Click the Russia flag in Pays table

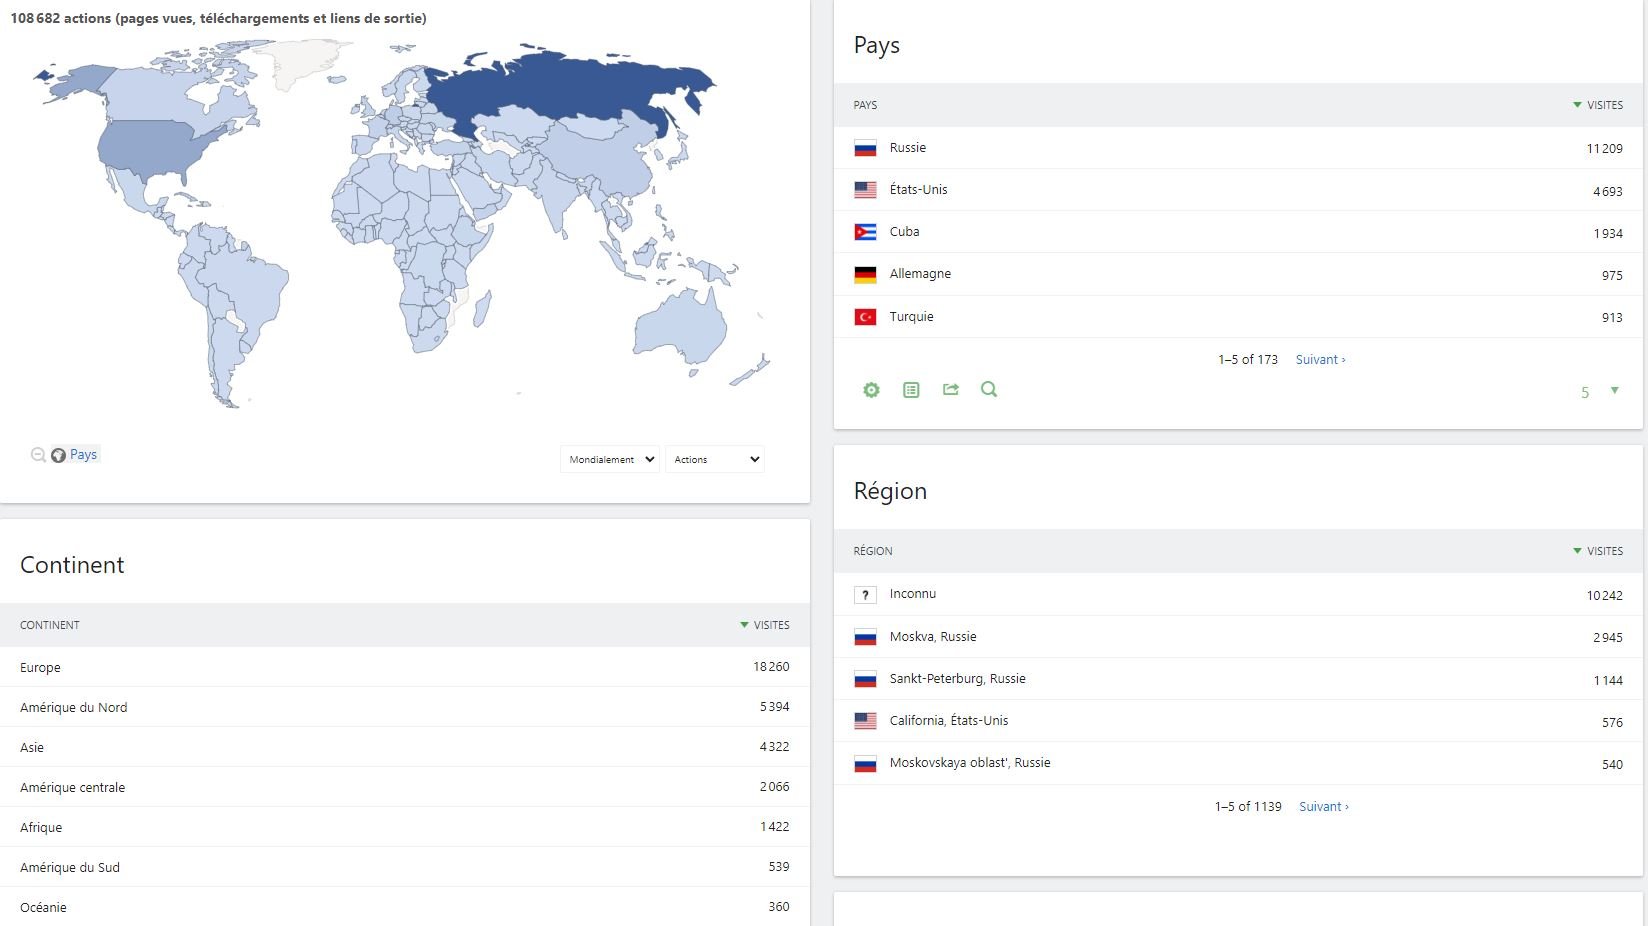point(865,148)
